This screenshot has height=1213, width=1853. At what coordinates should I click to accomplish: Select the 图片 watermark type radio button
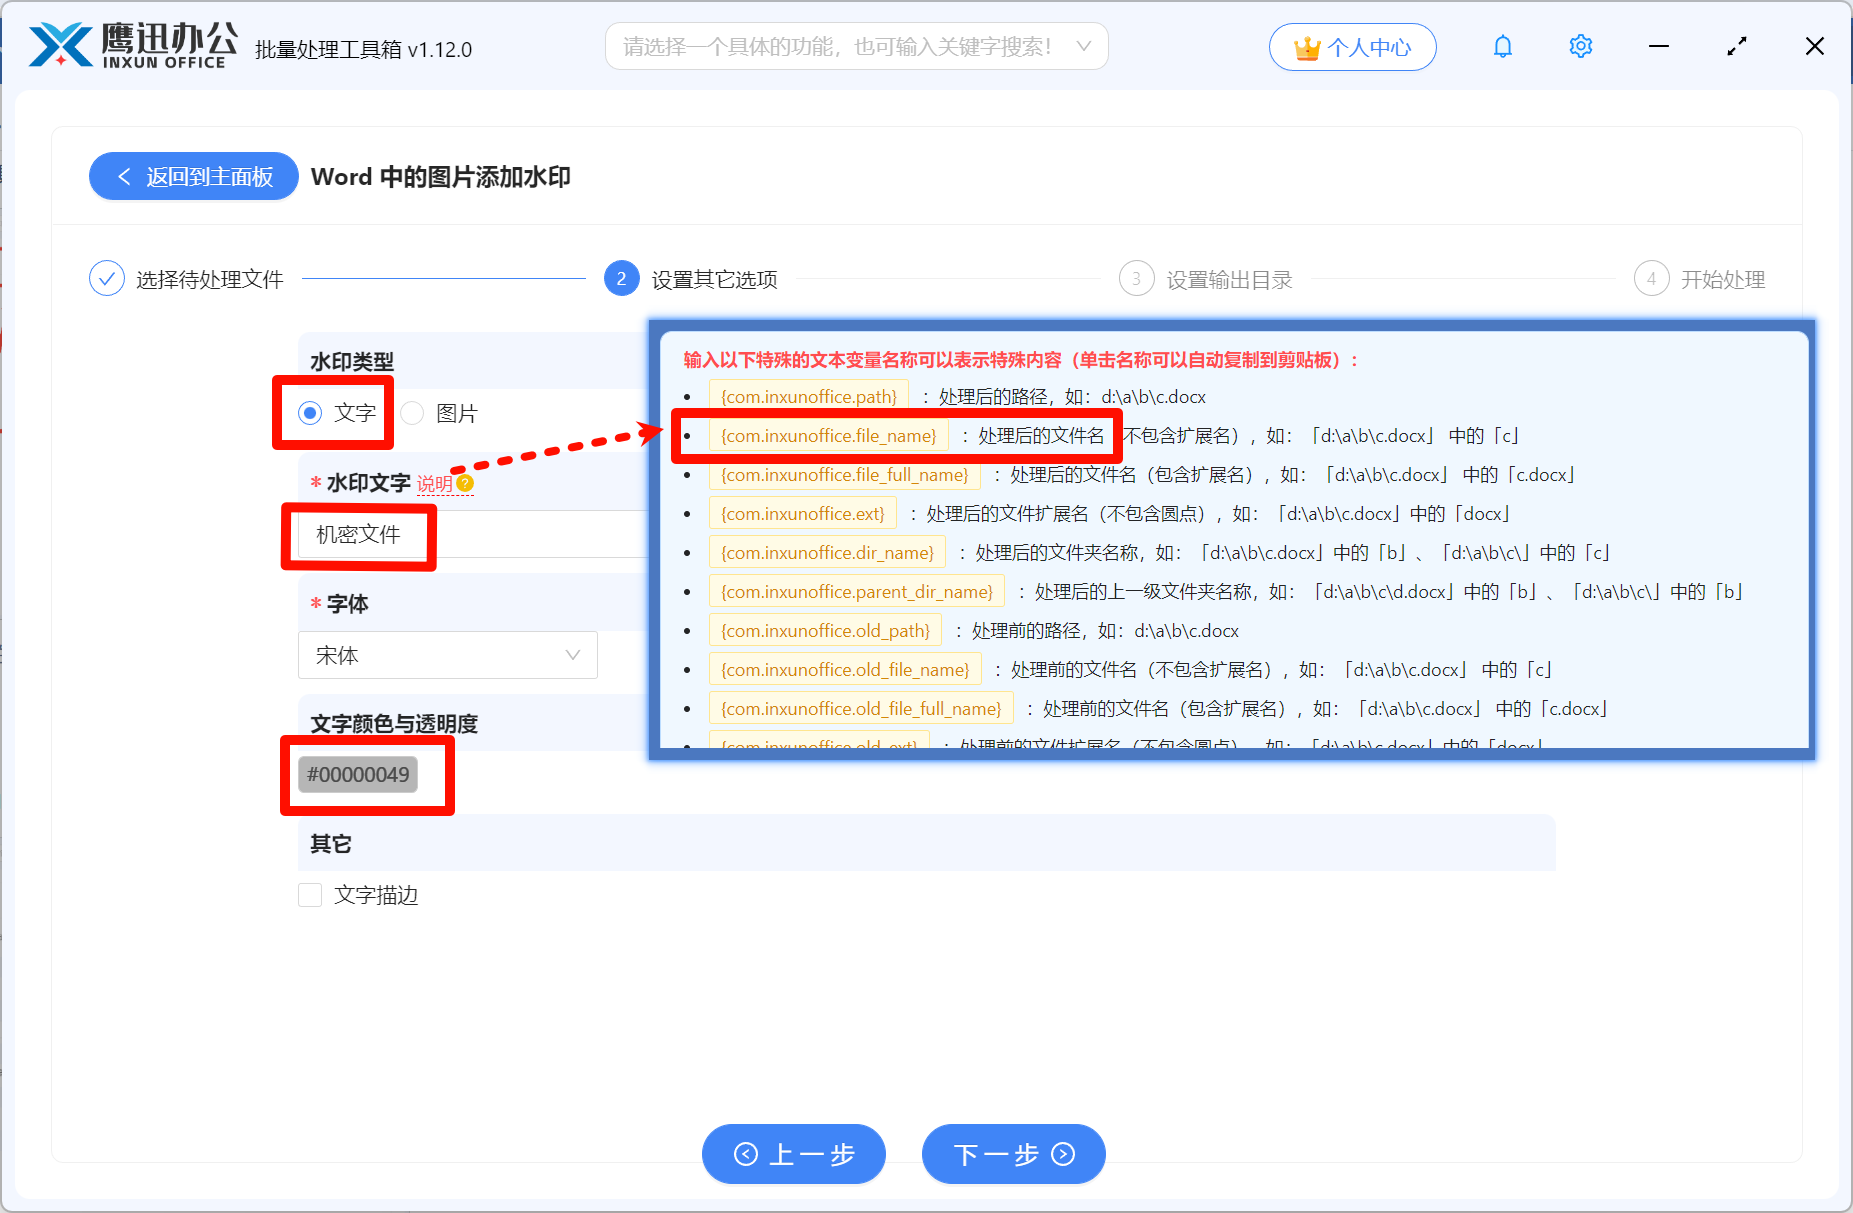pos(412,413)
